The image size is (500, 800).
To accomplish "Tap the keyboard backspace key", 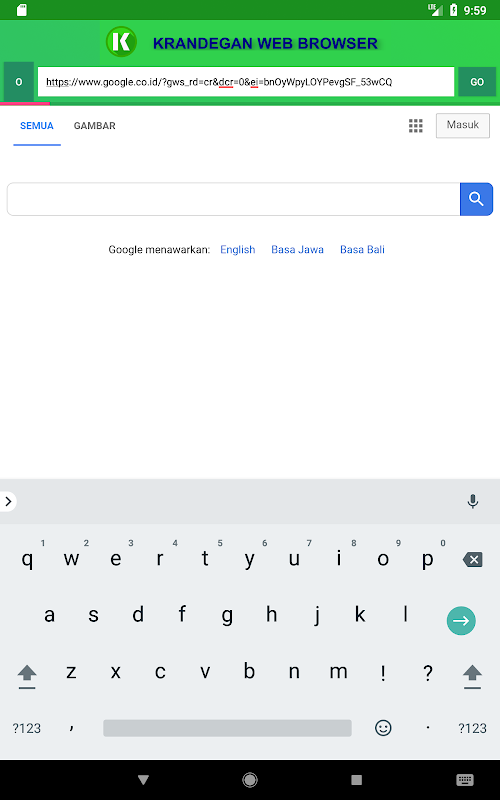I will coord(472,560).
